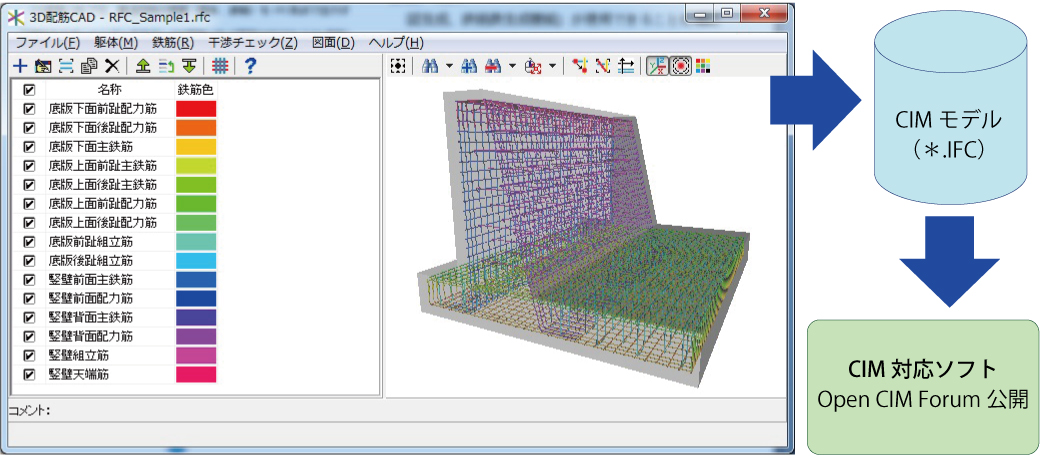Click the copy documents icon

[89, 66]
